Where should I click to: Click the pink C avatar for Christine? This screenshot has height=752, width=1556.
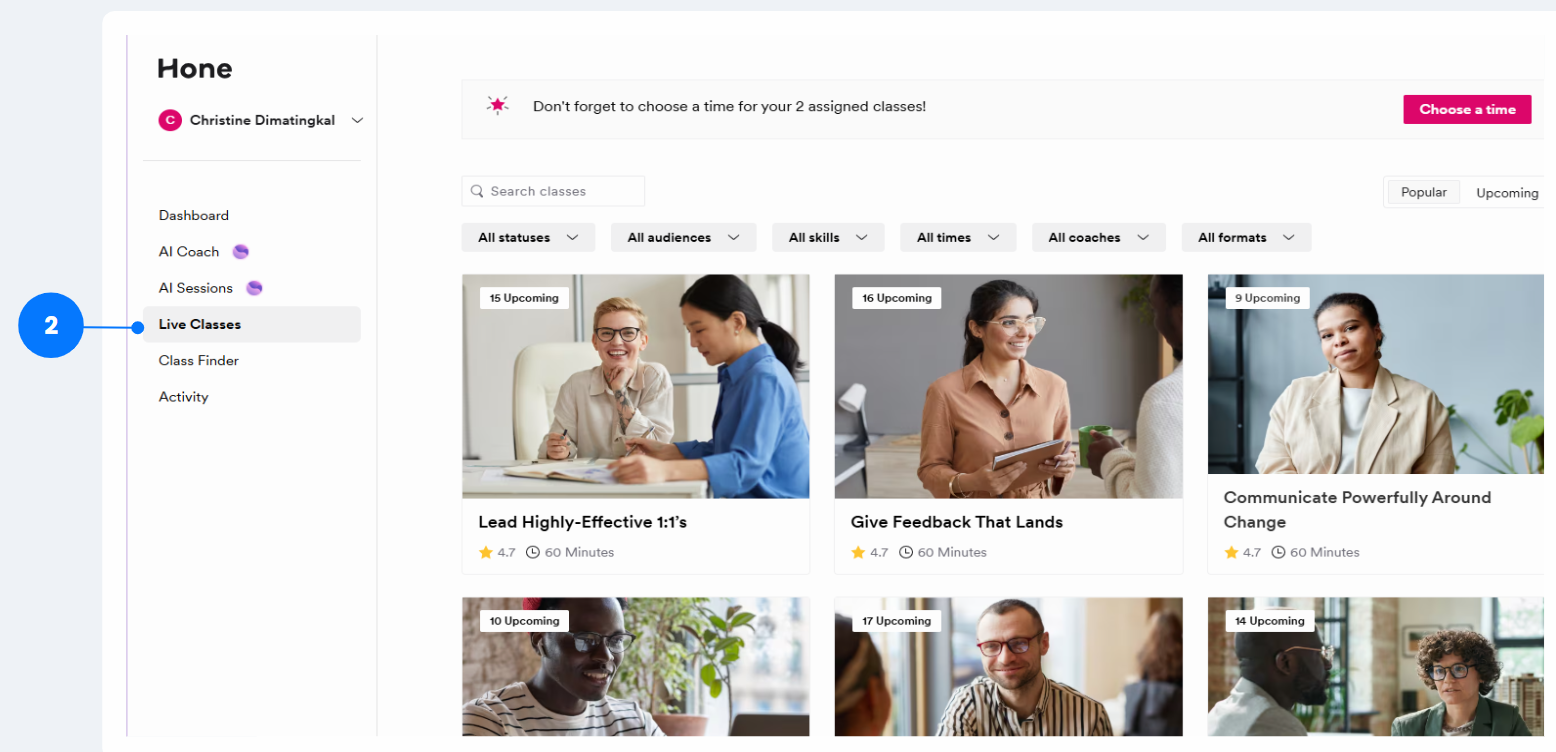(170, 120)
